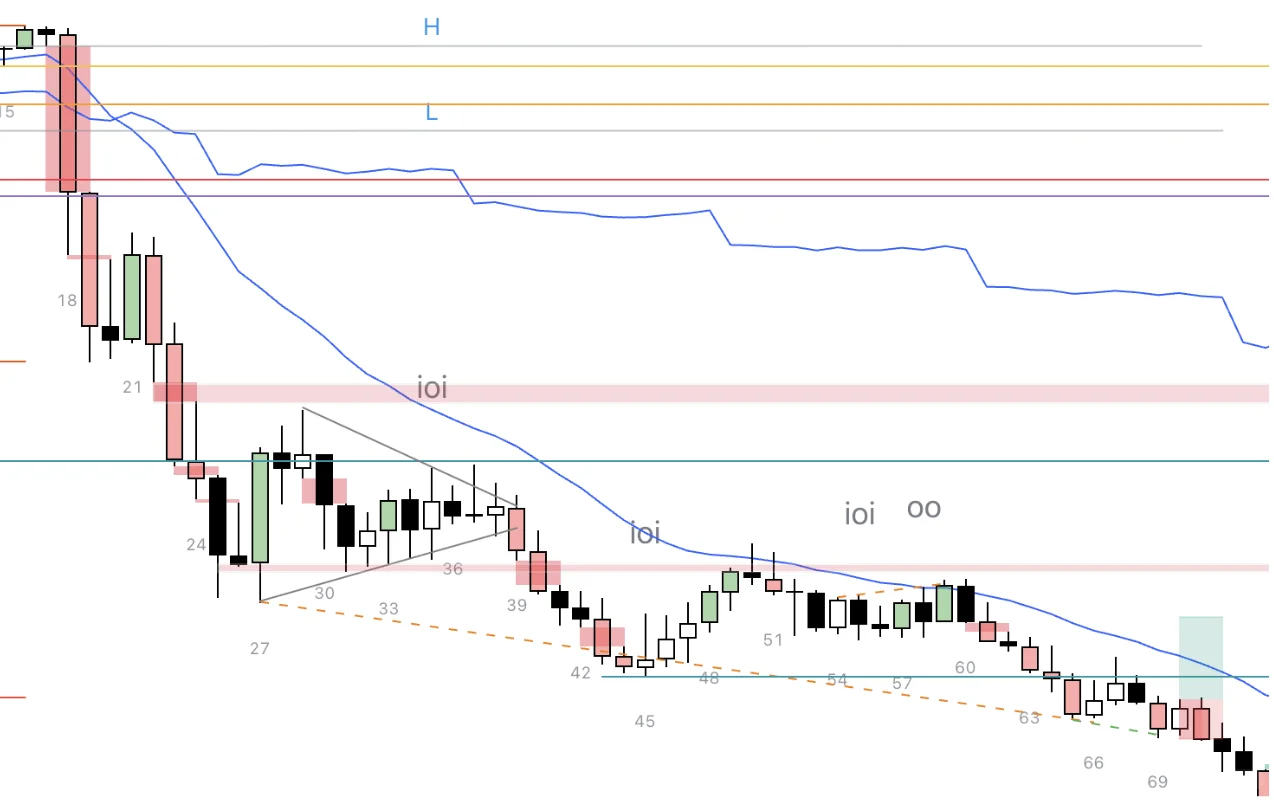This screenshot has width=1274, height=800.
Task: Select bar number label 45
Action: click(645, 720)
